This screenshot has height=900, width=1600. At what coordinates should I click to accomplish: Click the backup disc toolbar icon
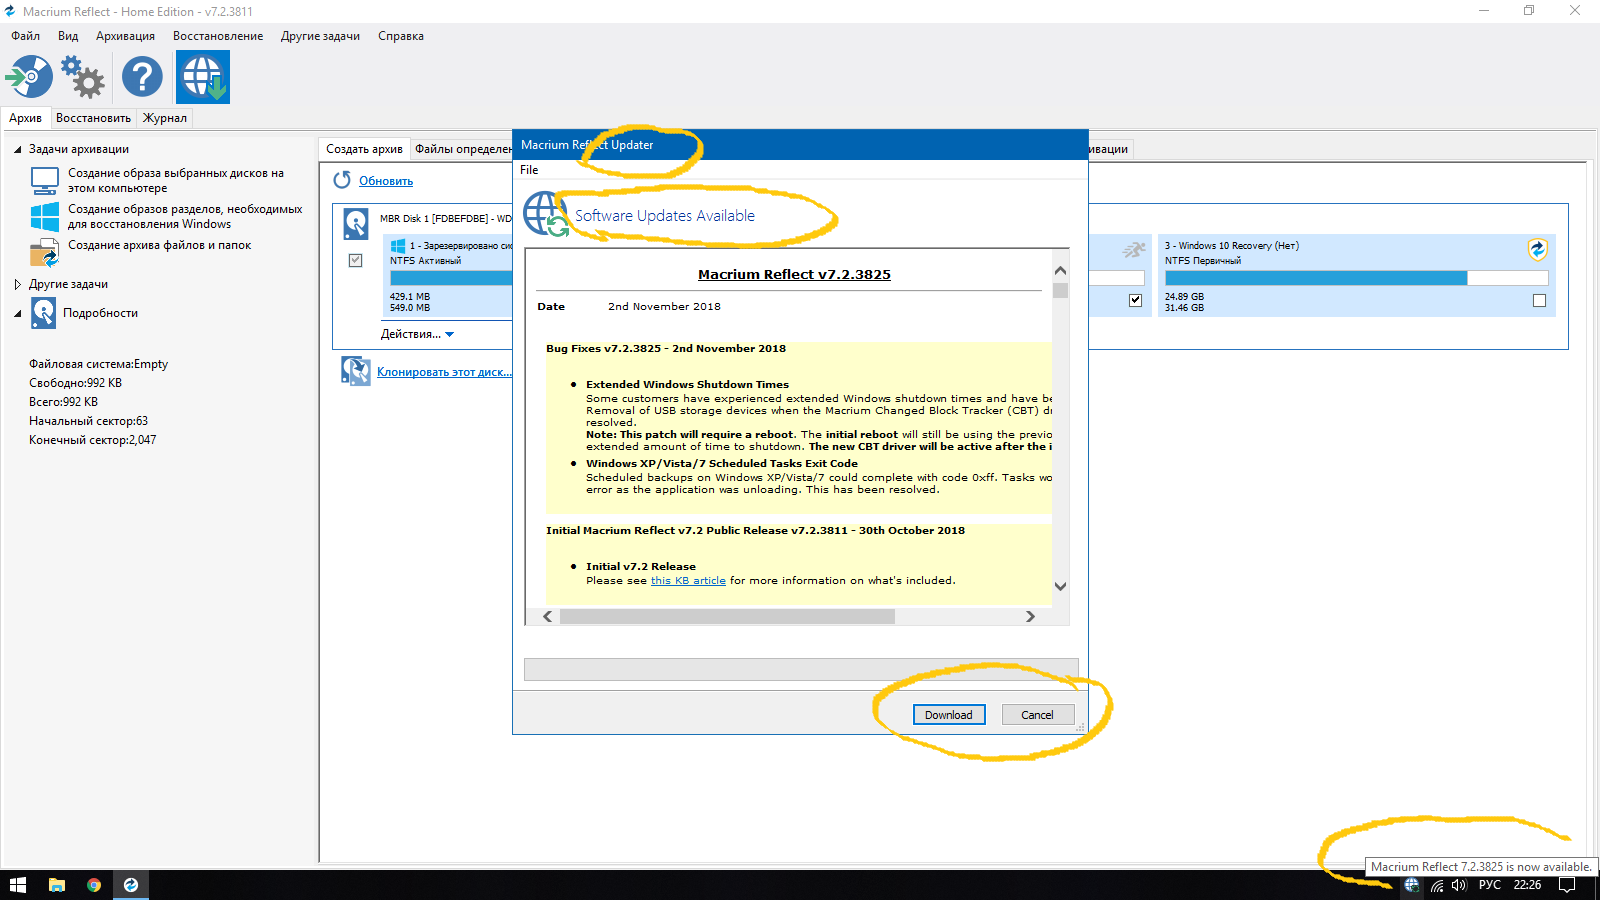pos(29,77)
